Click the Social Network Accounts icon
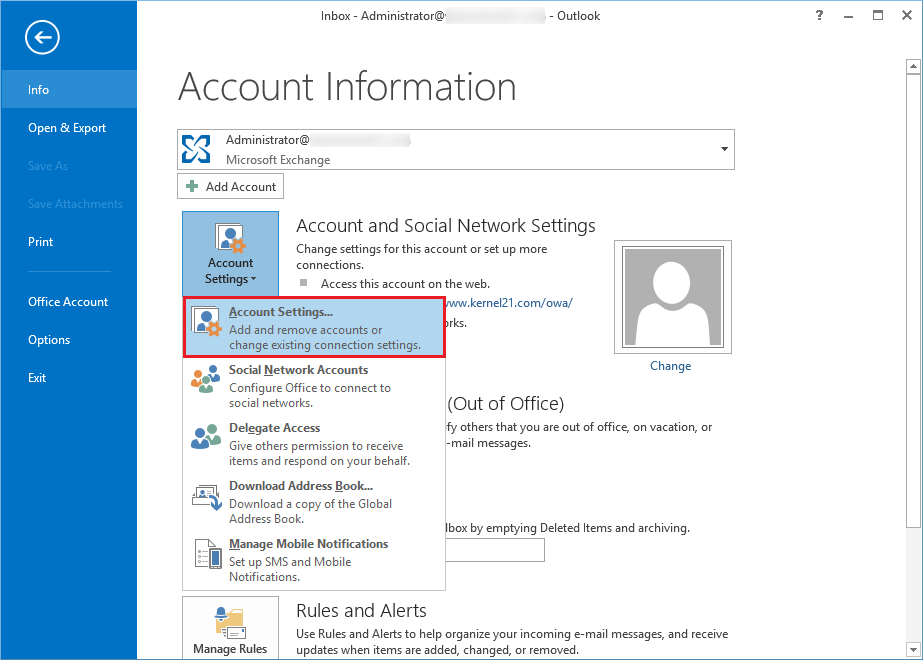923x660 pixels. [x=206, y=379]
